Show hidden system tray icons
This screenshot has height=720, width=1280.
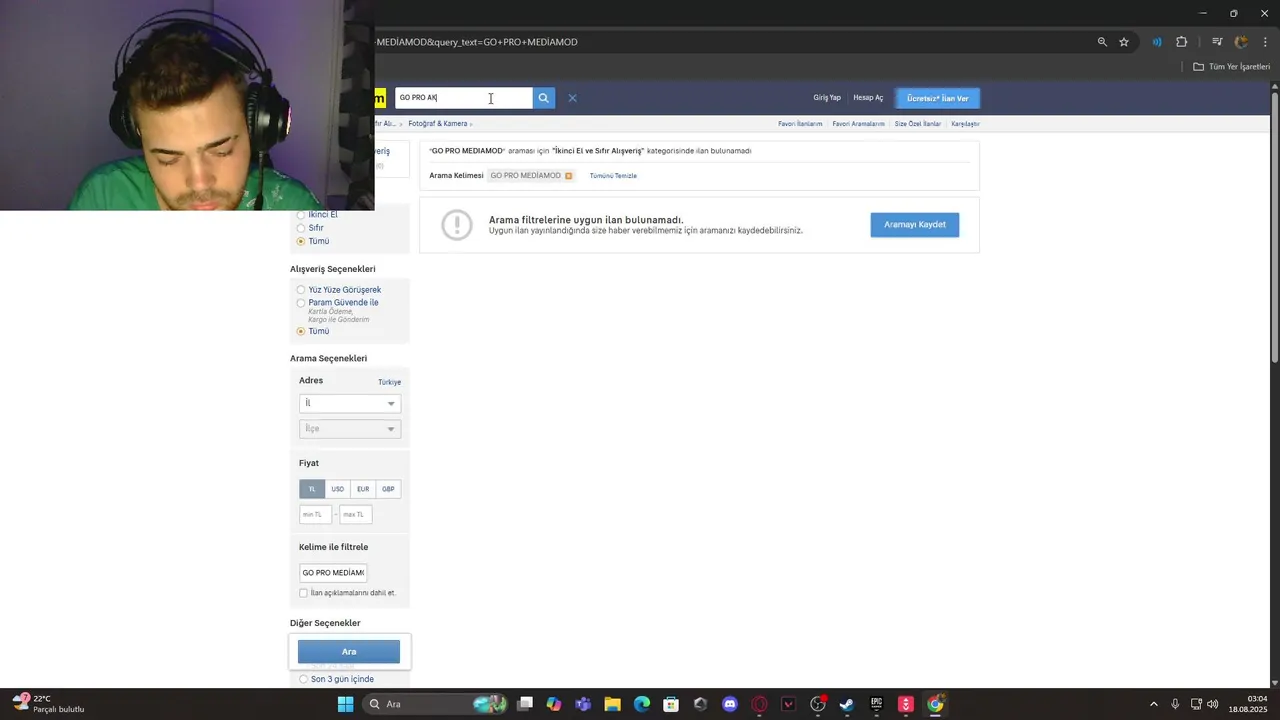1153,704
